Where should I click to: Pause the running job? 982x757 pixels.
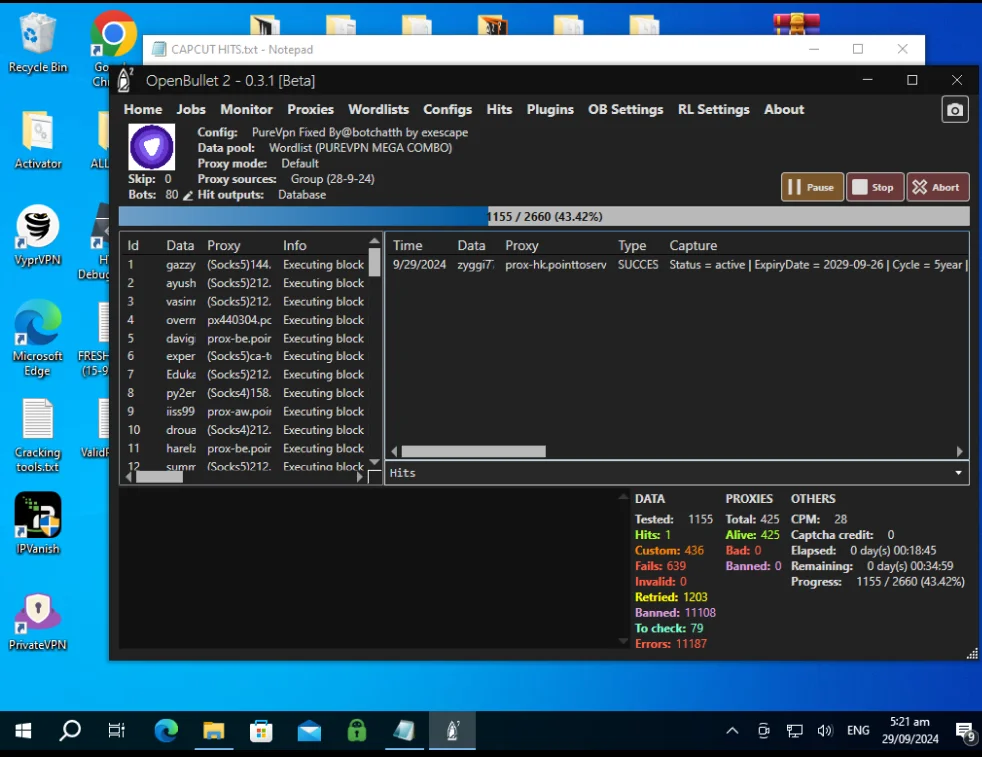[812, 187]
